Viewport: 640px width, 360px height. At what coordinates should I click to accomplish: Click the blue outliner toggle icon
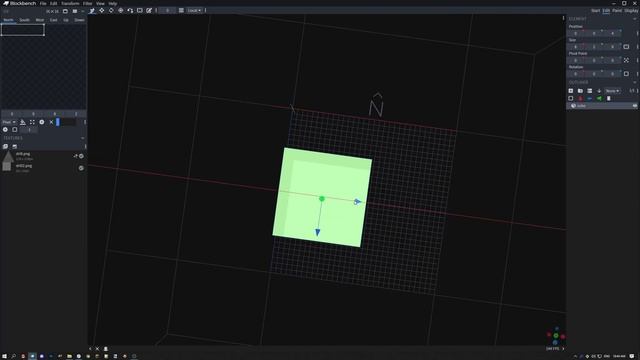590,98
